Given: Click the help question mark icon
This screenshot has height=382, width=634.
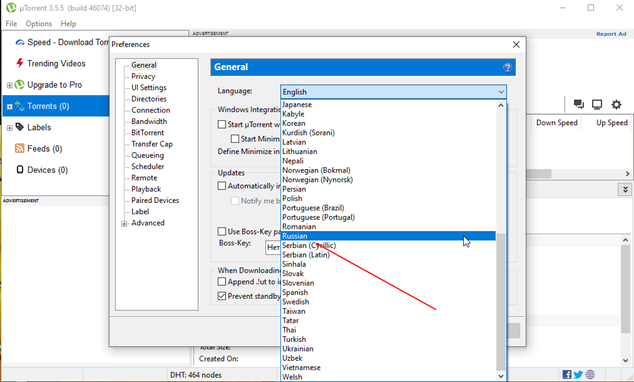Looking at the screenshot, I should (x=507, y=68).
